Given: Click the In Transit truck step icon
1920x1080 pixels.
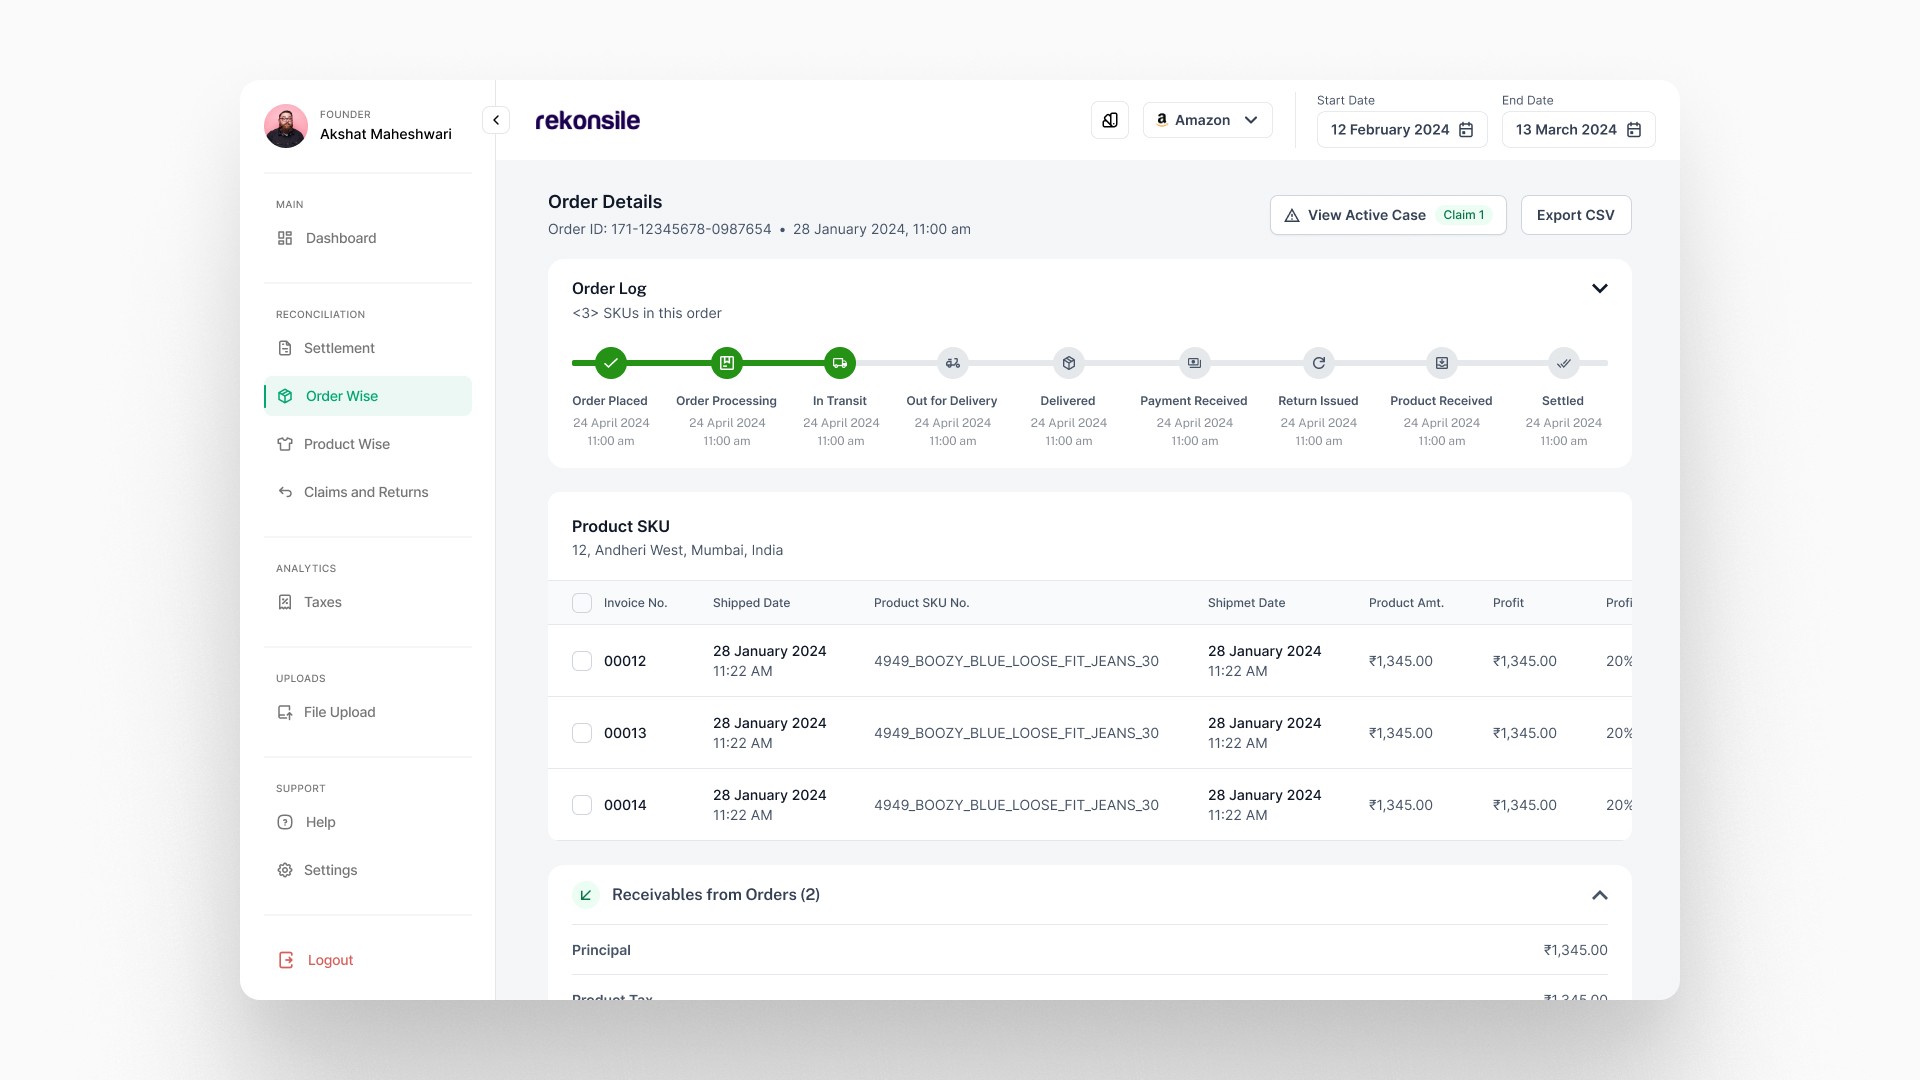Looking at the screenshot, I should tap(840, 363).
